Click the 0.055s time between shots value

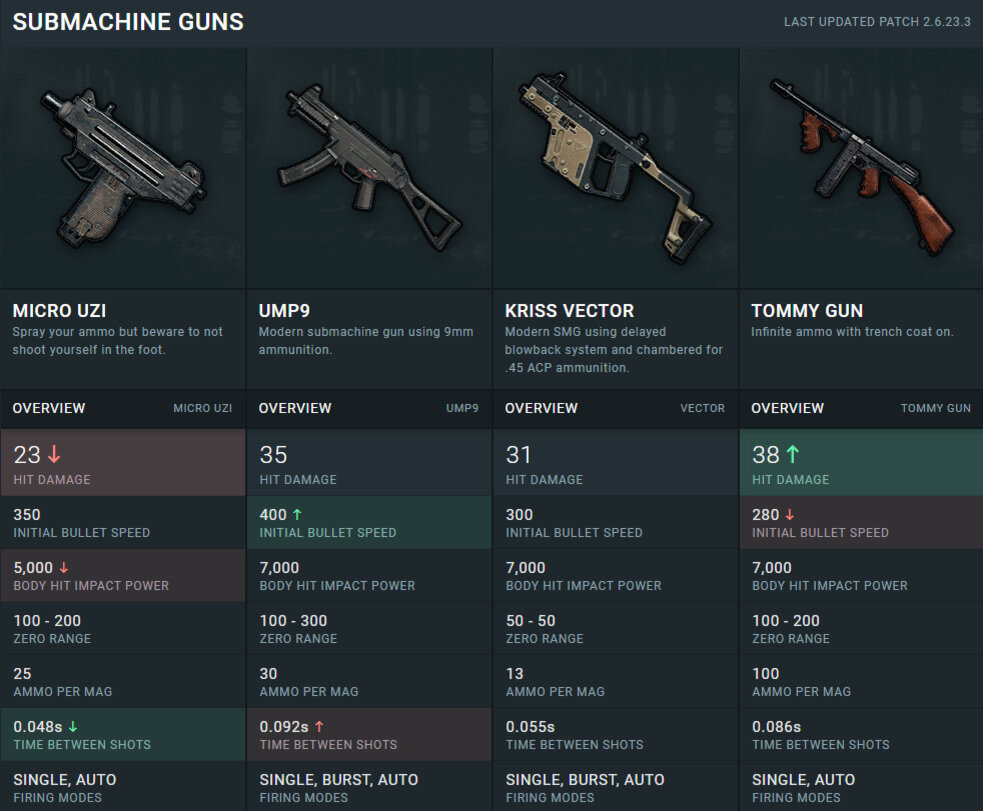tap(530, 727)
